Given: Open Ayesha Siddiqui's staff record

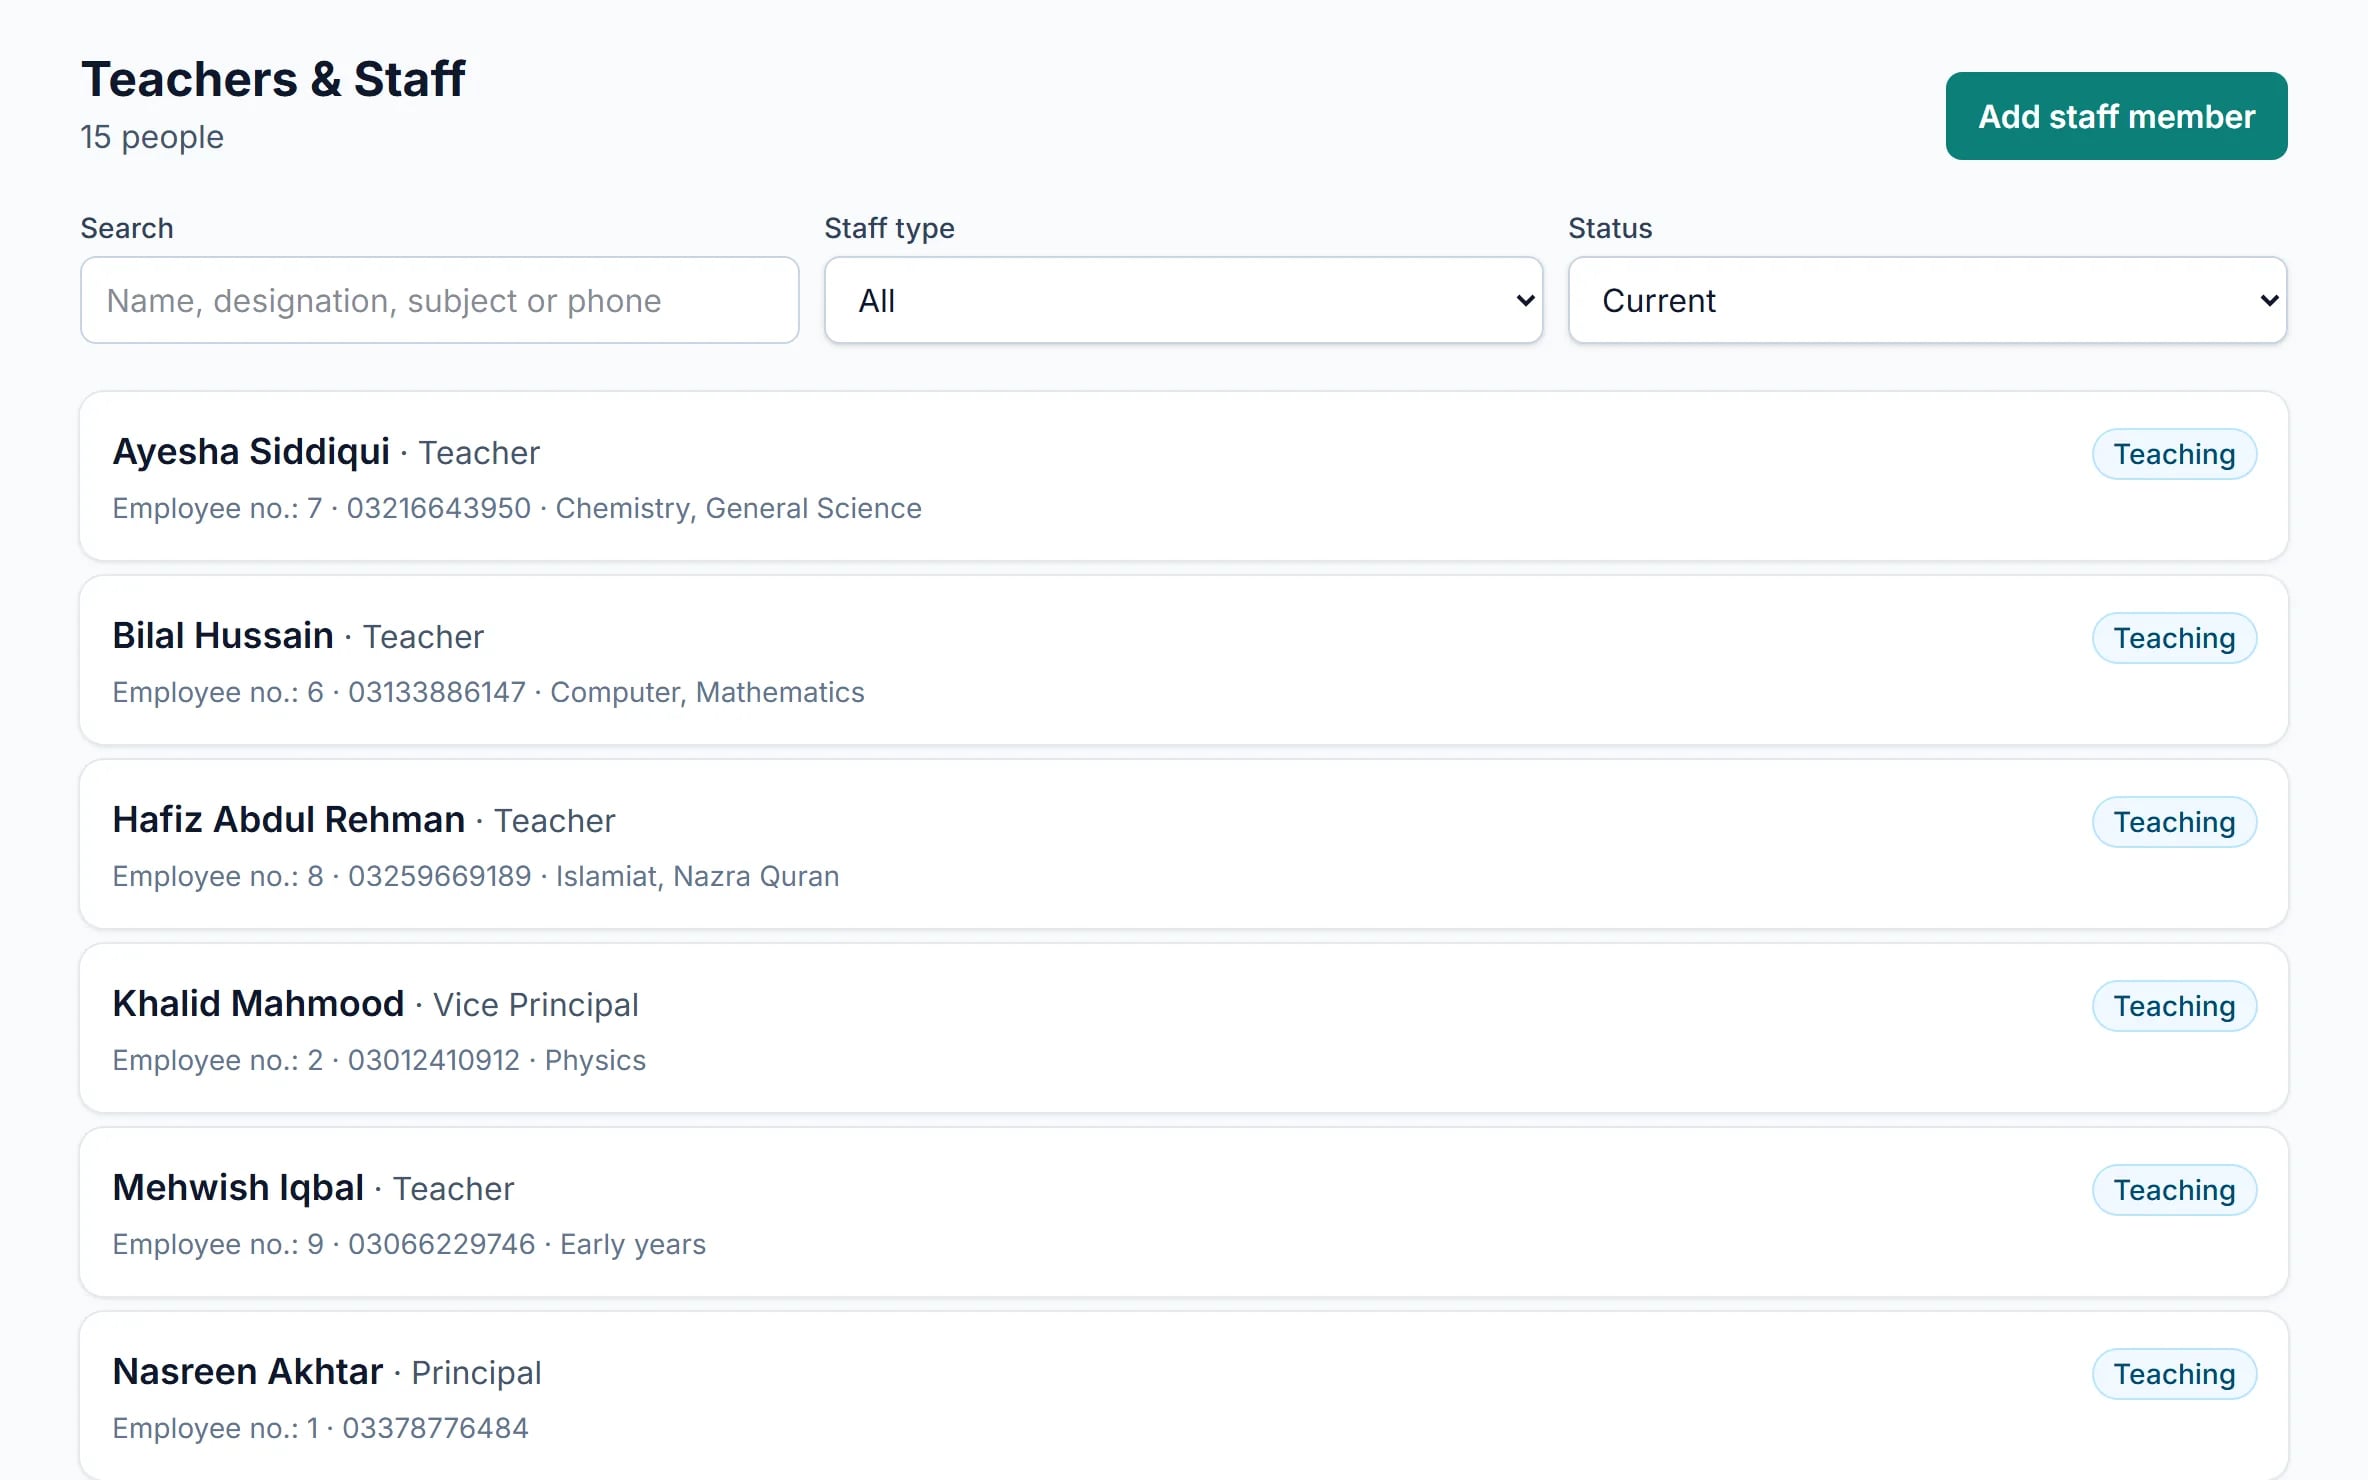Looking at the screenshot, I should pyautogui.click(x=1184, y=476).
